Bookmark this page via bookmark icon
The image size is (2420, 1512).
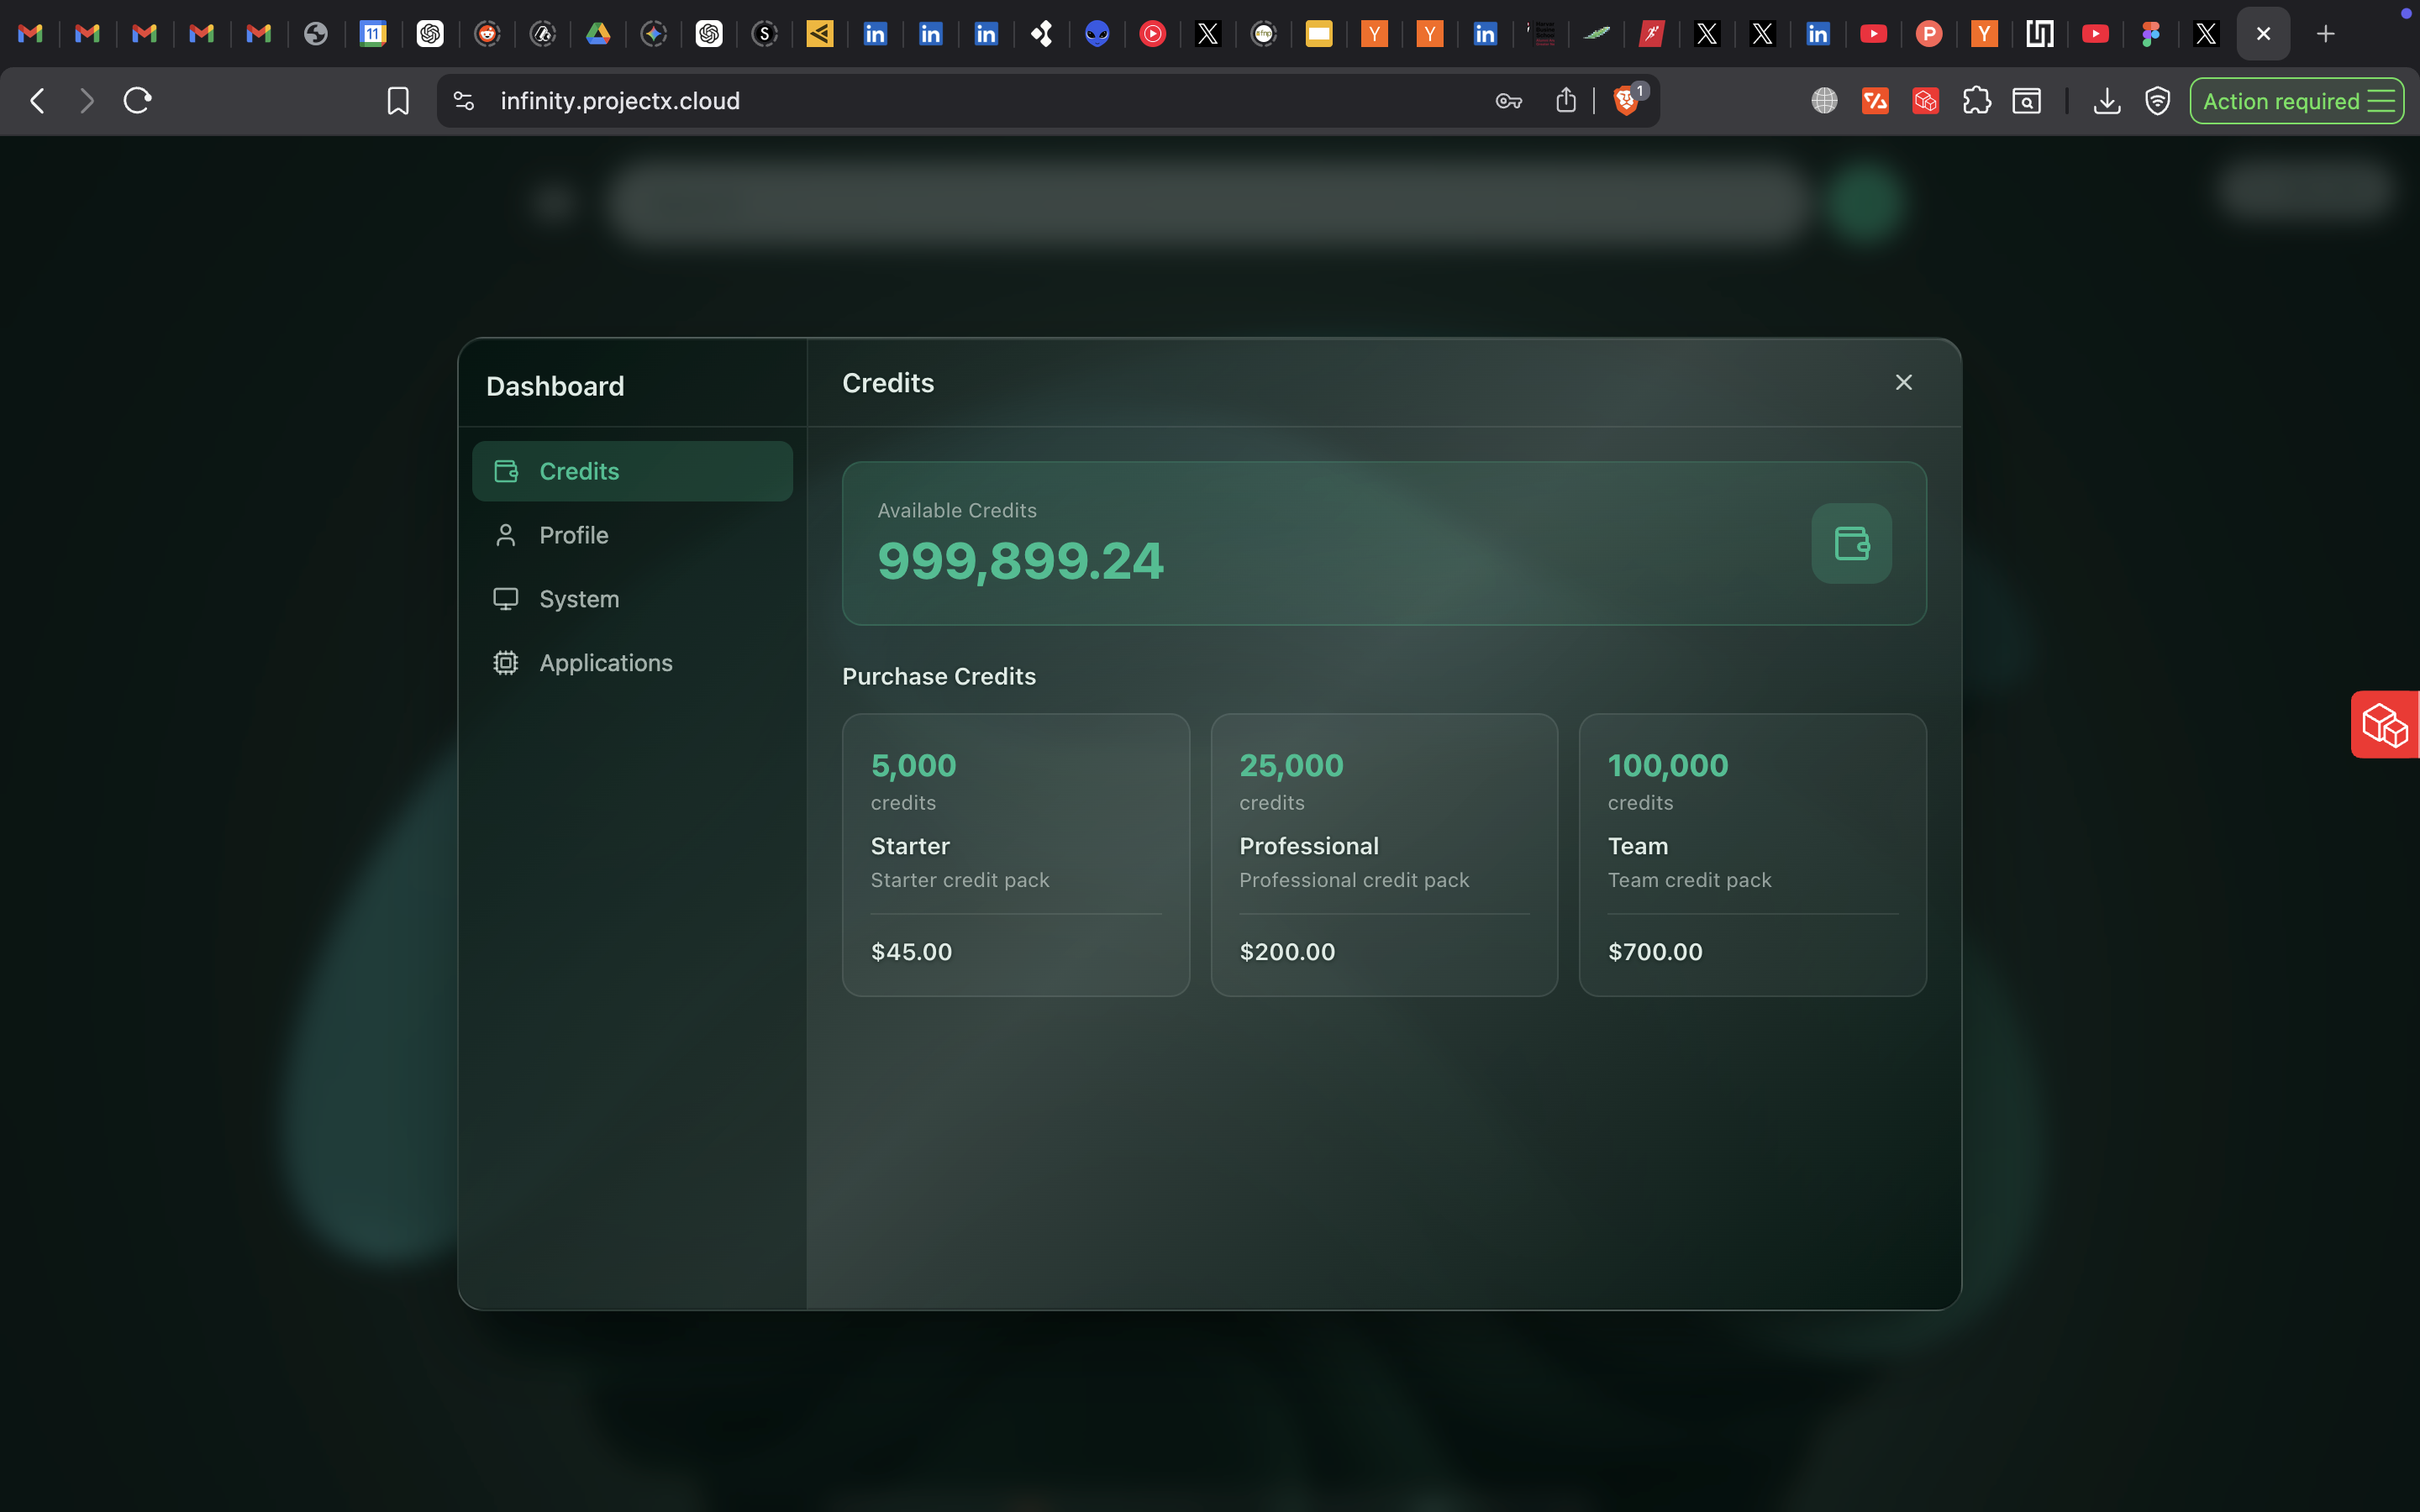coord(398,101)
